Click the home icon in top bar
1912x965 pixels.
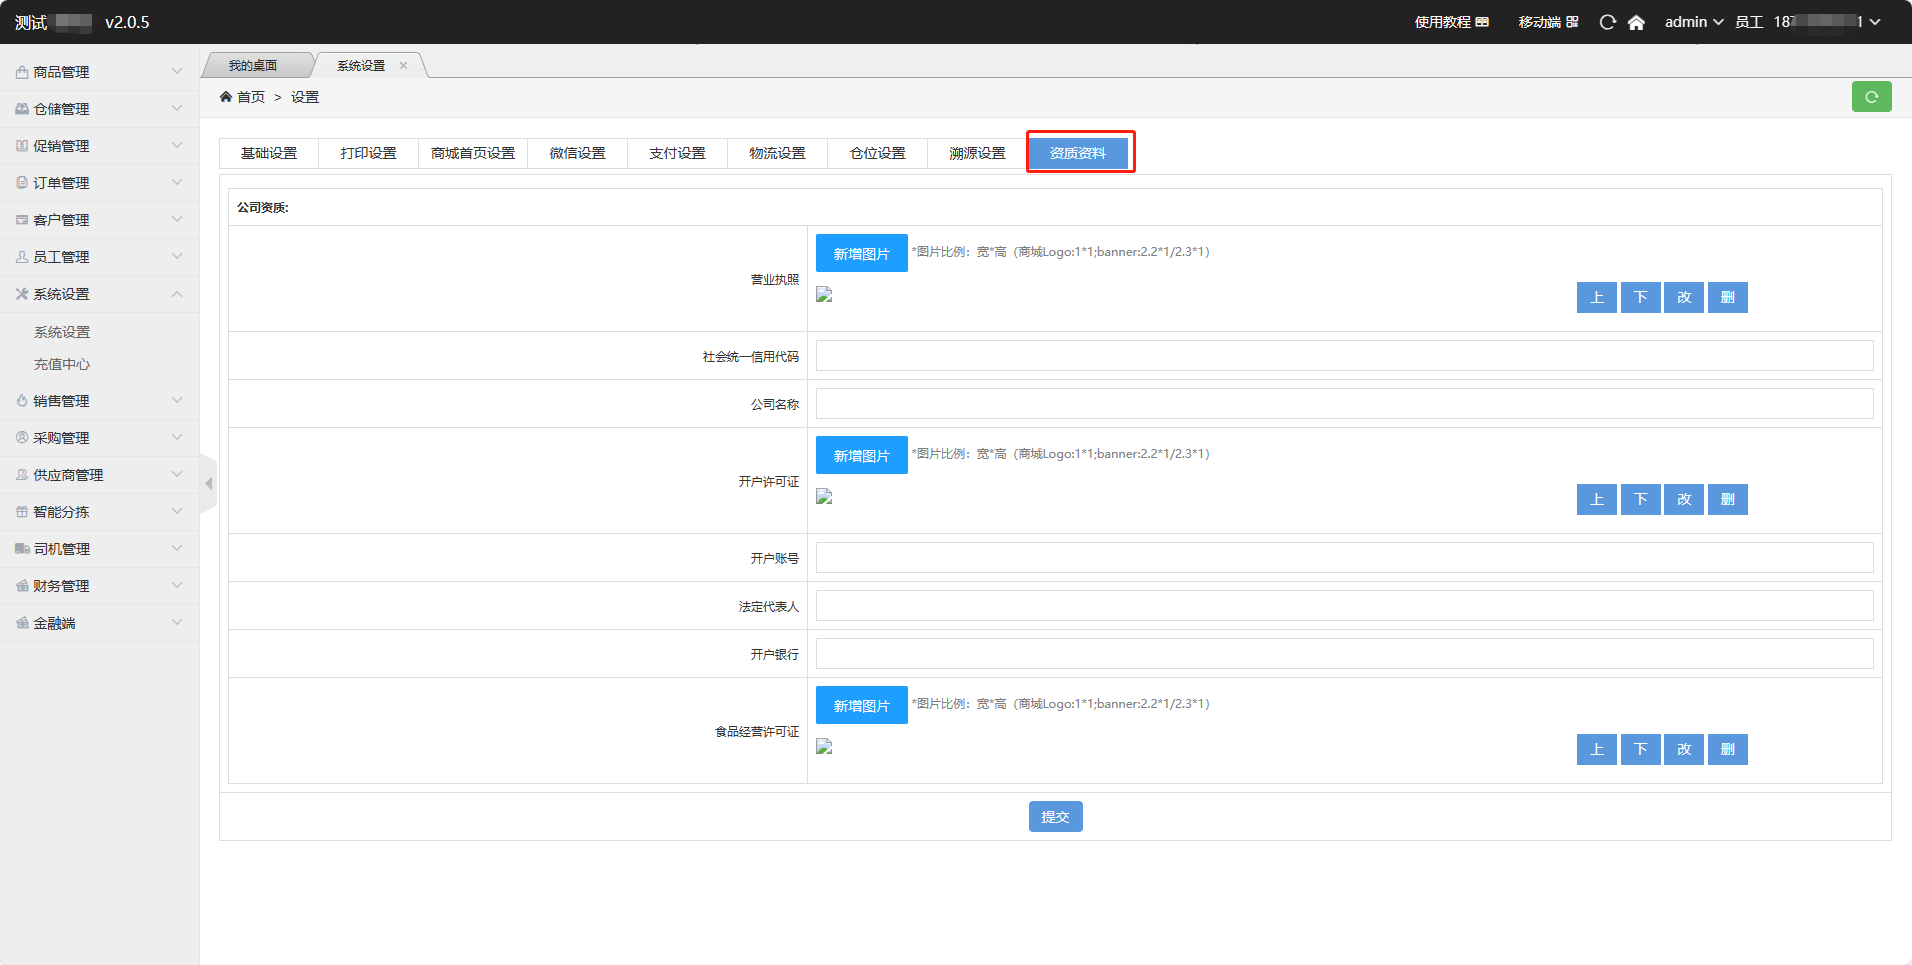[x=1636, y=22]
